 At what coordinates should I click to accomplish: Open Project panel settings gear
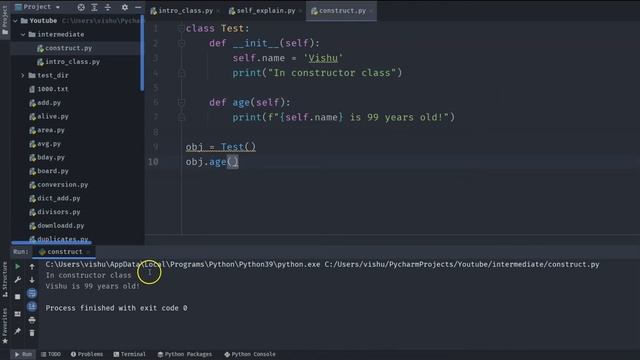[x=124, y=7]
